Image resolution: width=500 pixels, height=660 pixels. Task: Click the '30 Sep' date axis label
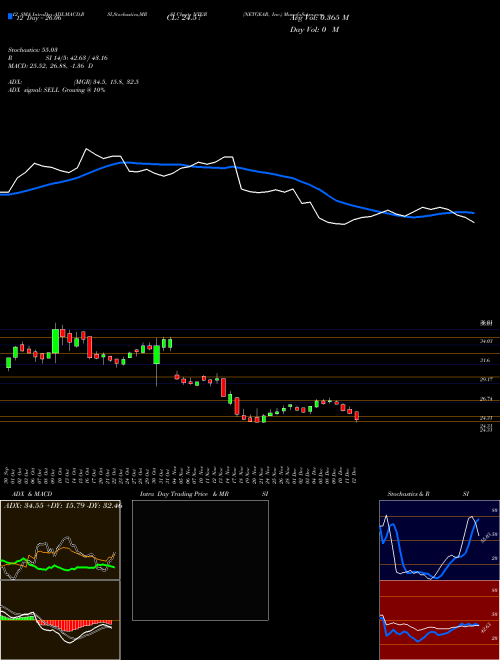[x=8, y=475]
